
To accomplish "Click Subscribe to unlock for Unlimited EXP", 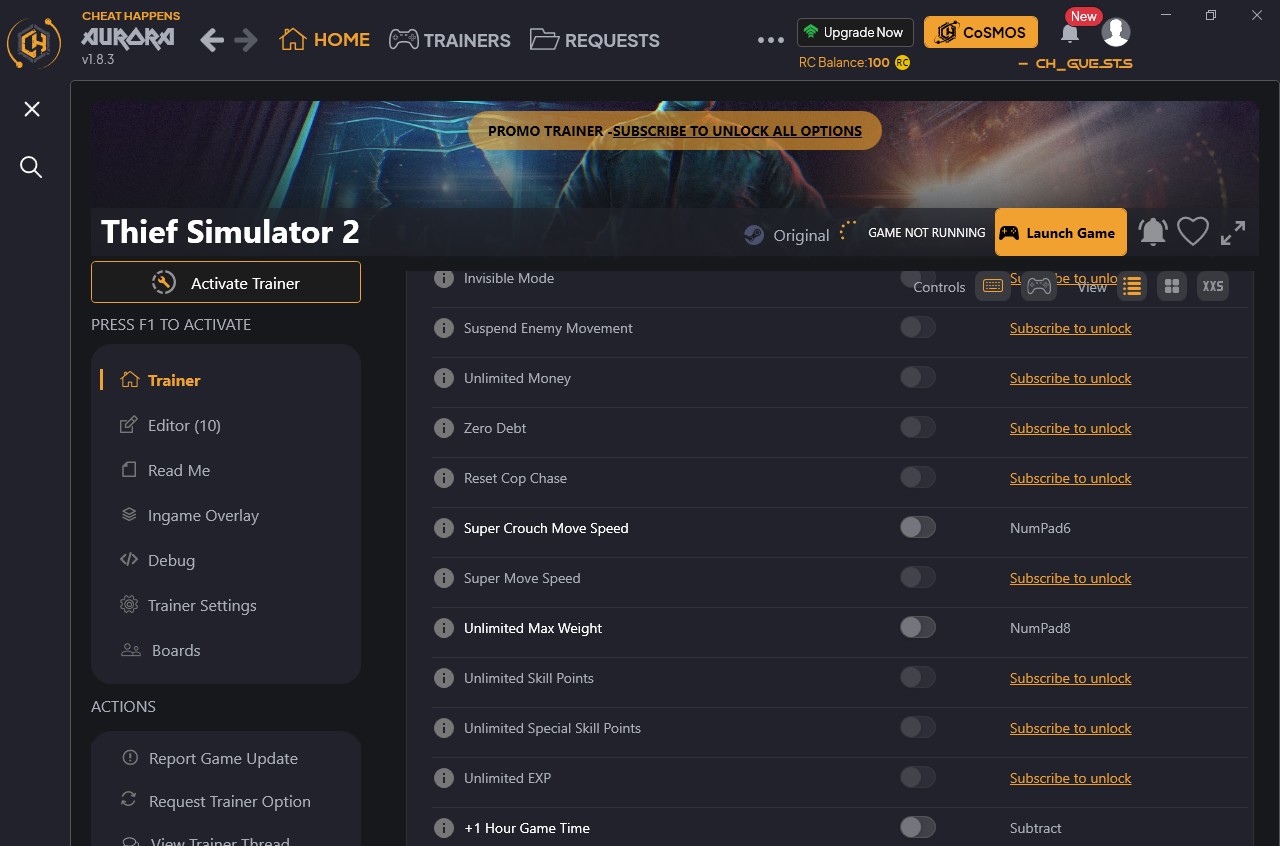I will pos(1071,778).
